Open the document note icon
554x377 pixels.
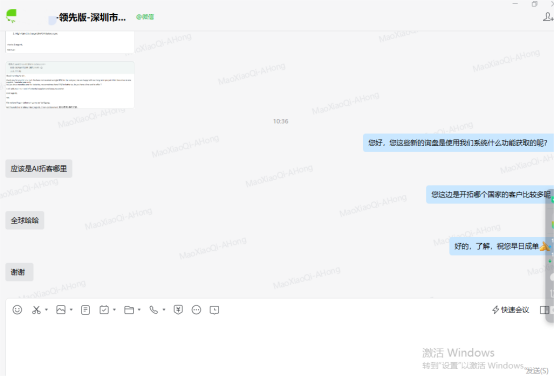tap(86, 310)
